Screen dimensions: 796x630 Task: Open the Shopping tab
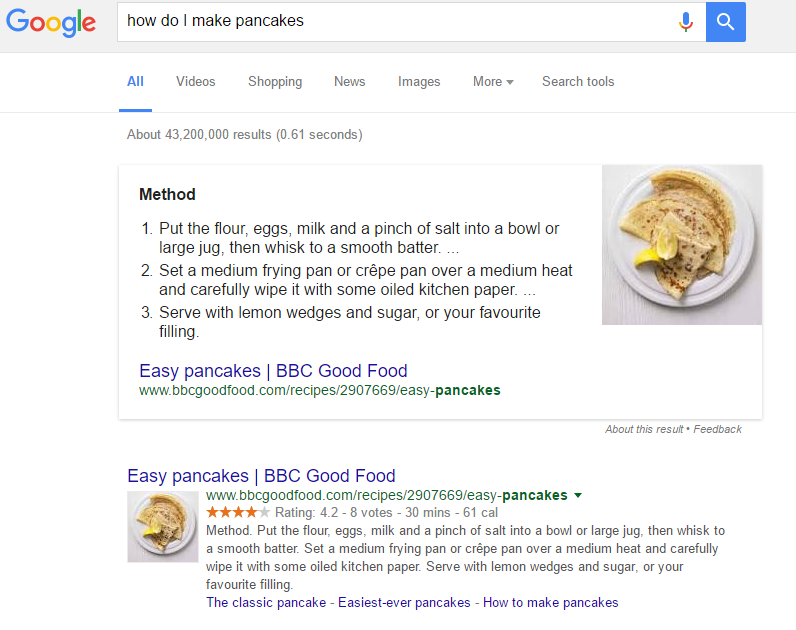(x=275, y=82)
